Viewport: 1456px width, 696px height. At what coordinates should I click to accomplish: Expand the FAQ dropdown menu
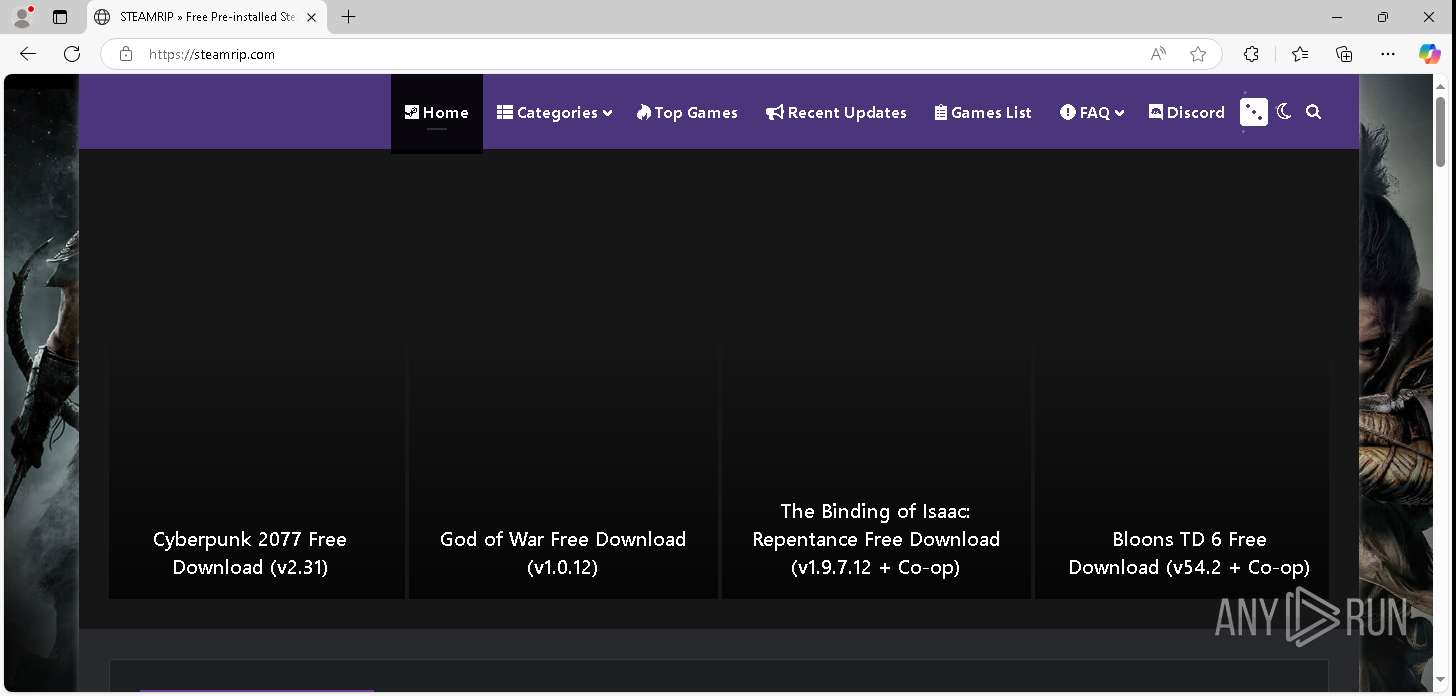[1092, 113]
